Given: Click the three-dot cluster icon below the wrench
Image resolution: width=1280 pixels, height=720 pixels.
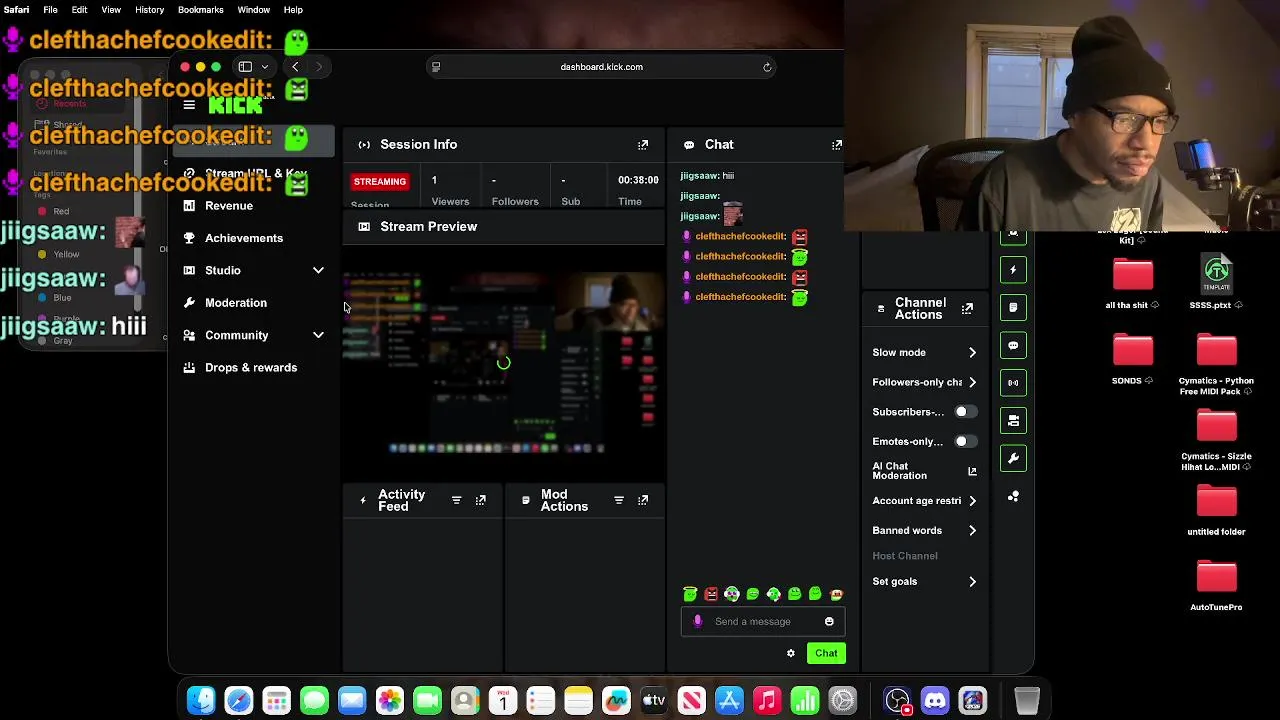Looking at the screenshot, I should point(1013,496).
